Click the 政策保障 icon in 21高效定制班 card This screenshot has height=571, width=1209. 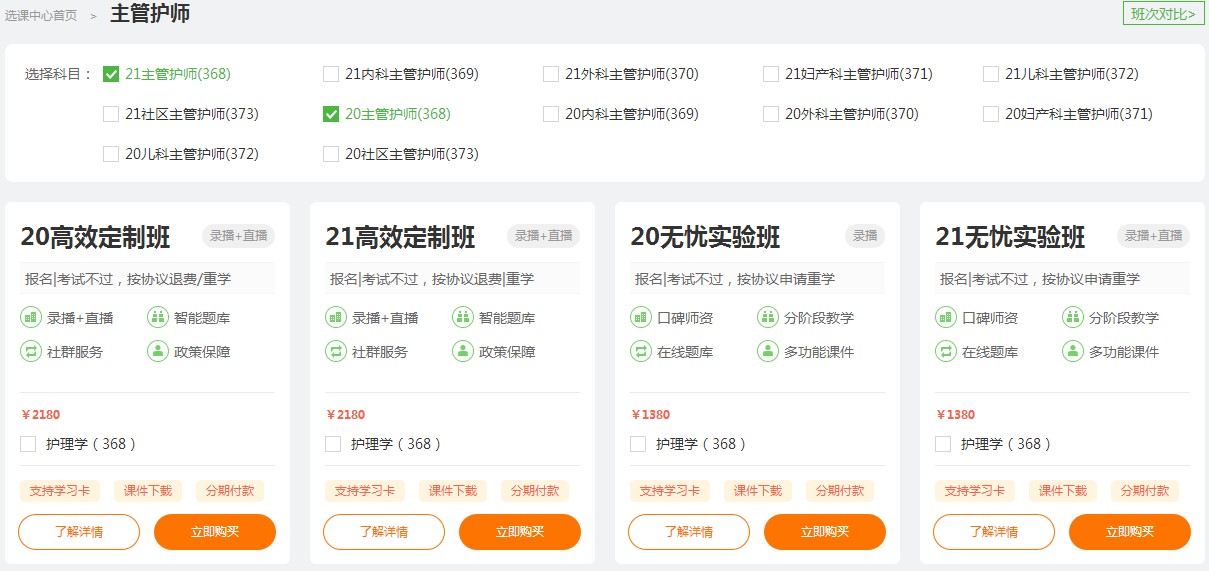[463, 352]
